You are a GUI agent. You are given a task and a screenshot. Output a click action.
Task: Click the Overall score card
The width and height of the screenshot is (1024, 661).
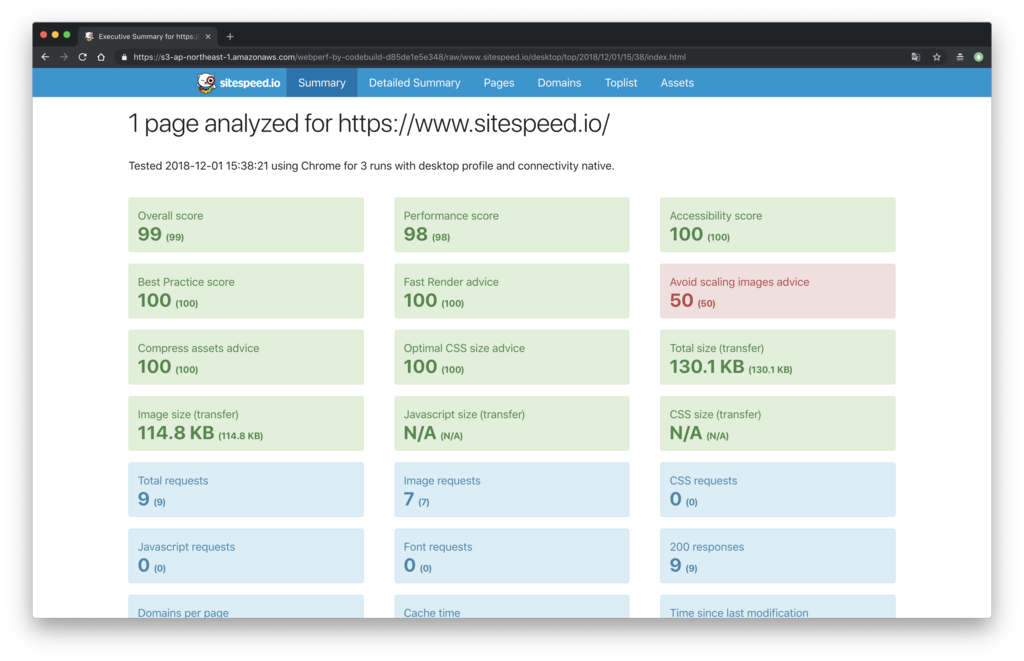pyautogui.click(x=246, y=225)
